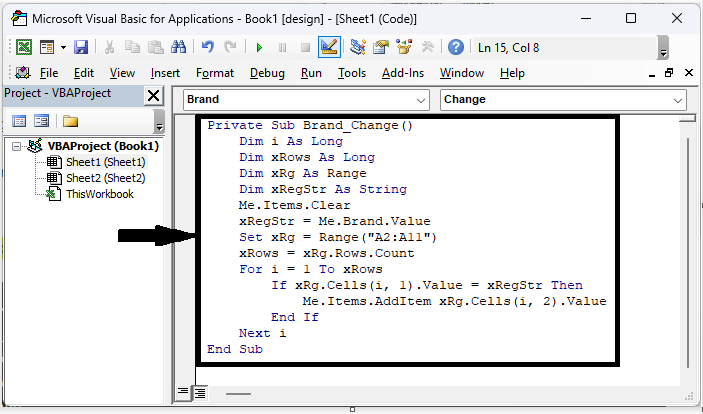The image size is (703, 414).
Task: Toggle Folders icon in Project pane
Action: 70,121
